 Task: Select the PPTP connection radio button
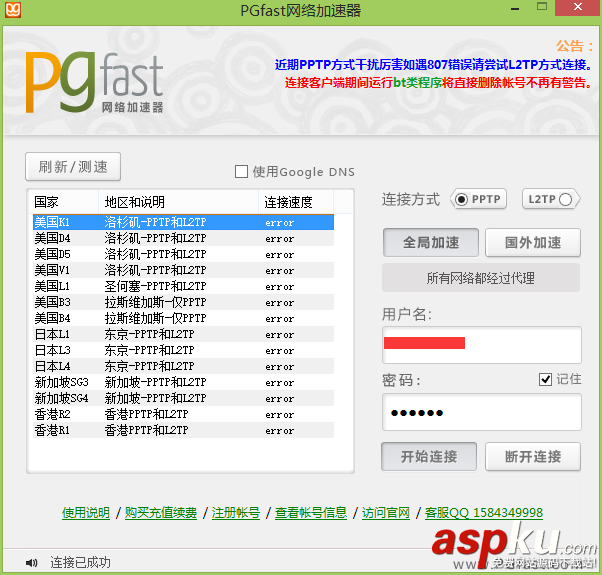pos(461,199)
